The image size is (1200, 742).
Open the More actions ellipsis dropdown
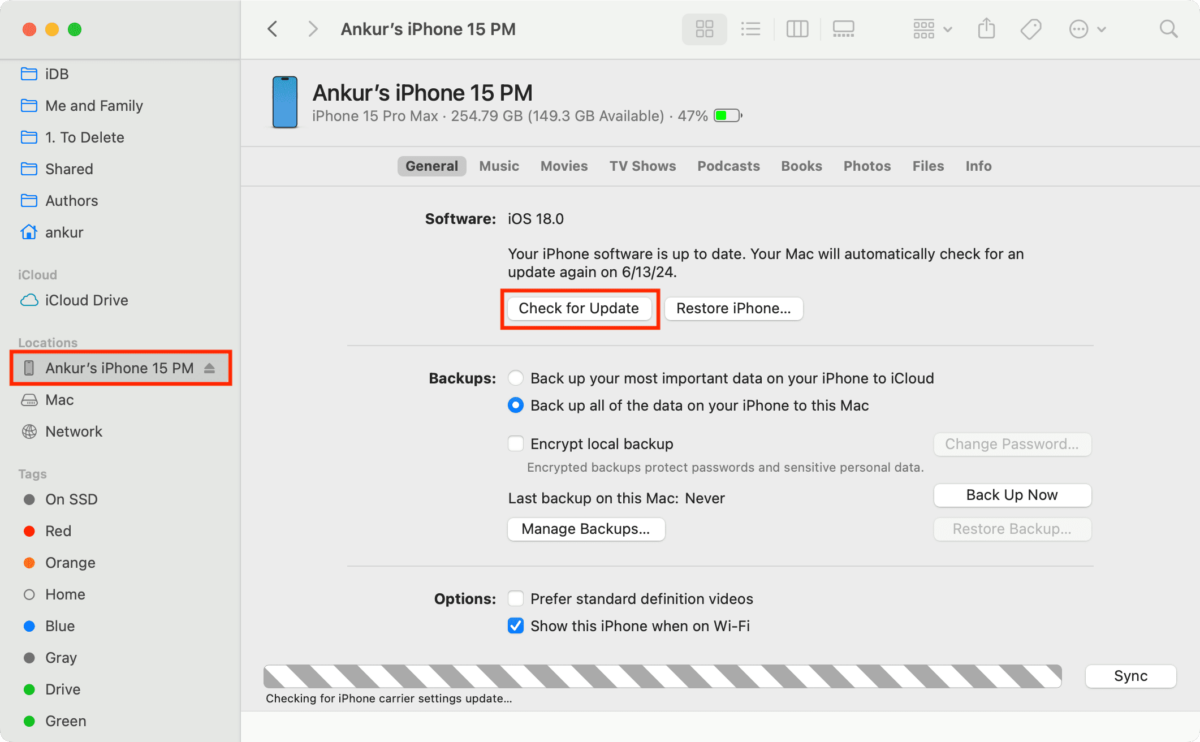[1088, 29]
